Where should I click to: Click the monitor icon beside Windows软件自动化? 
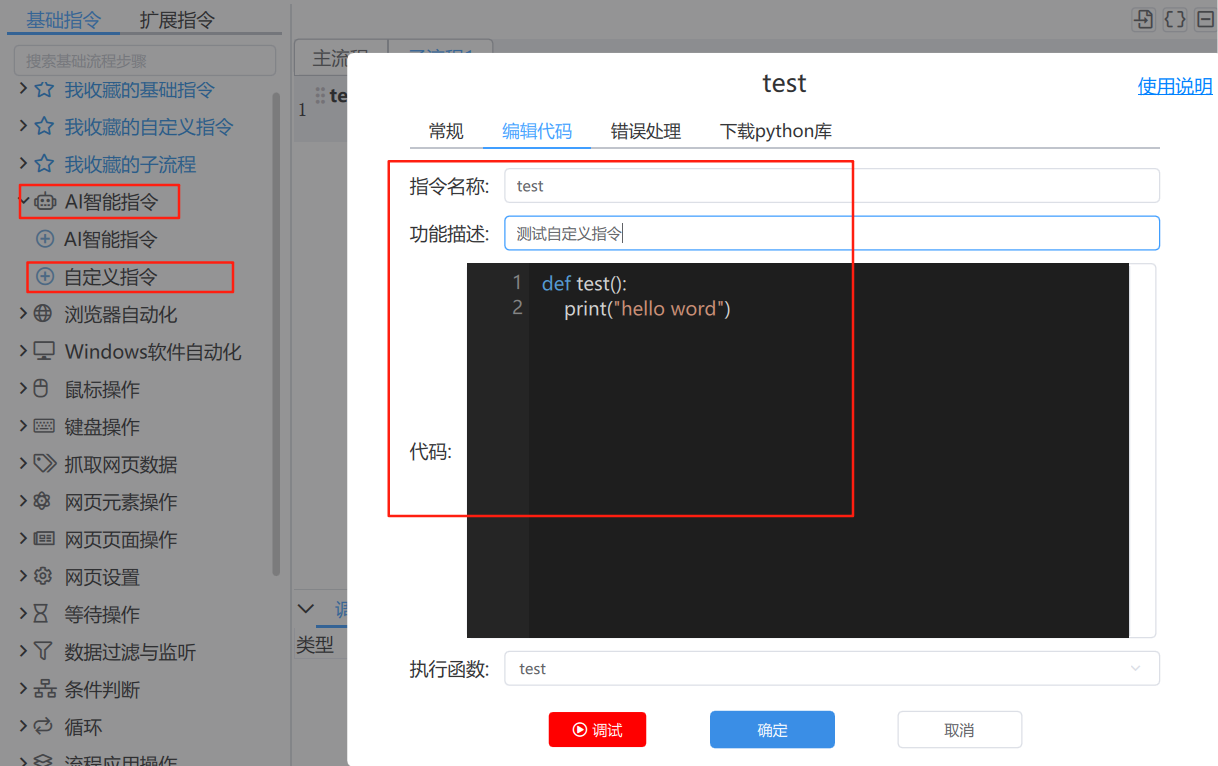coord(44,352)
